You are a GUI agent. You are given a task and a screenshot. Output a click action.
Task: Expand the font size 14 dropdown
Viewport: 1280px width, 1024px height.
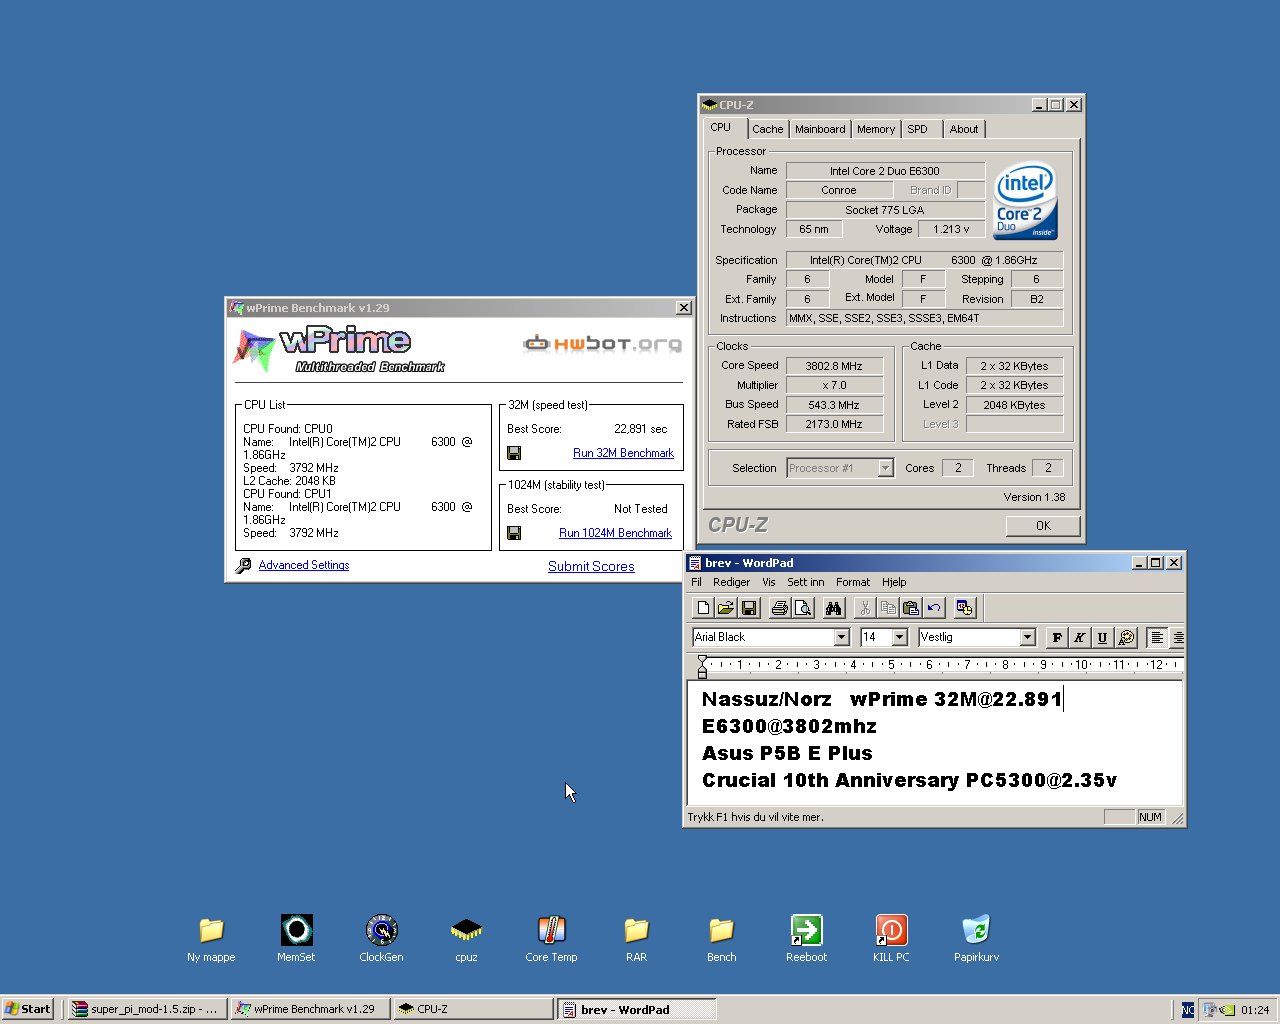[x=899, y=637]
